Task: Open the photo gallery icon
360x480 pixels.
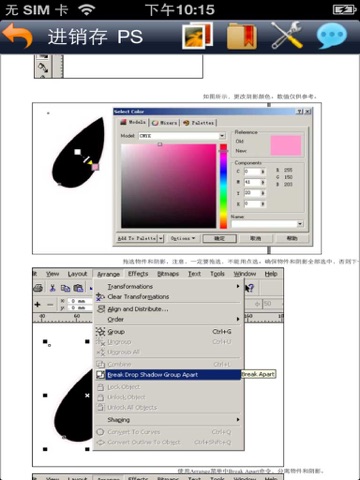Action: pos(198,36)
